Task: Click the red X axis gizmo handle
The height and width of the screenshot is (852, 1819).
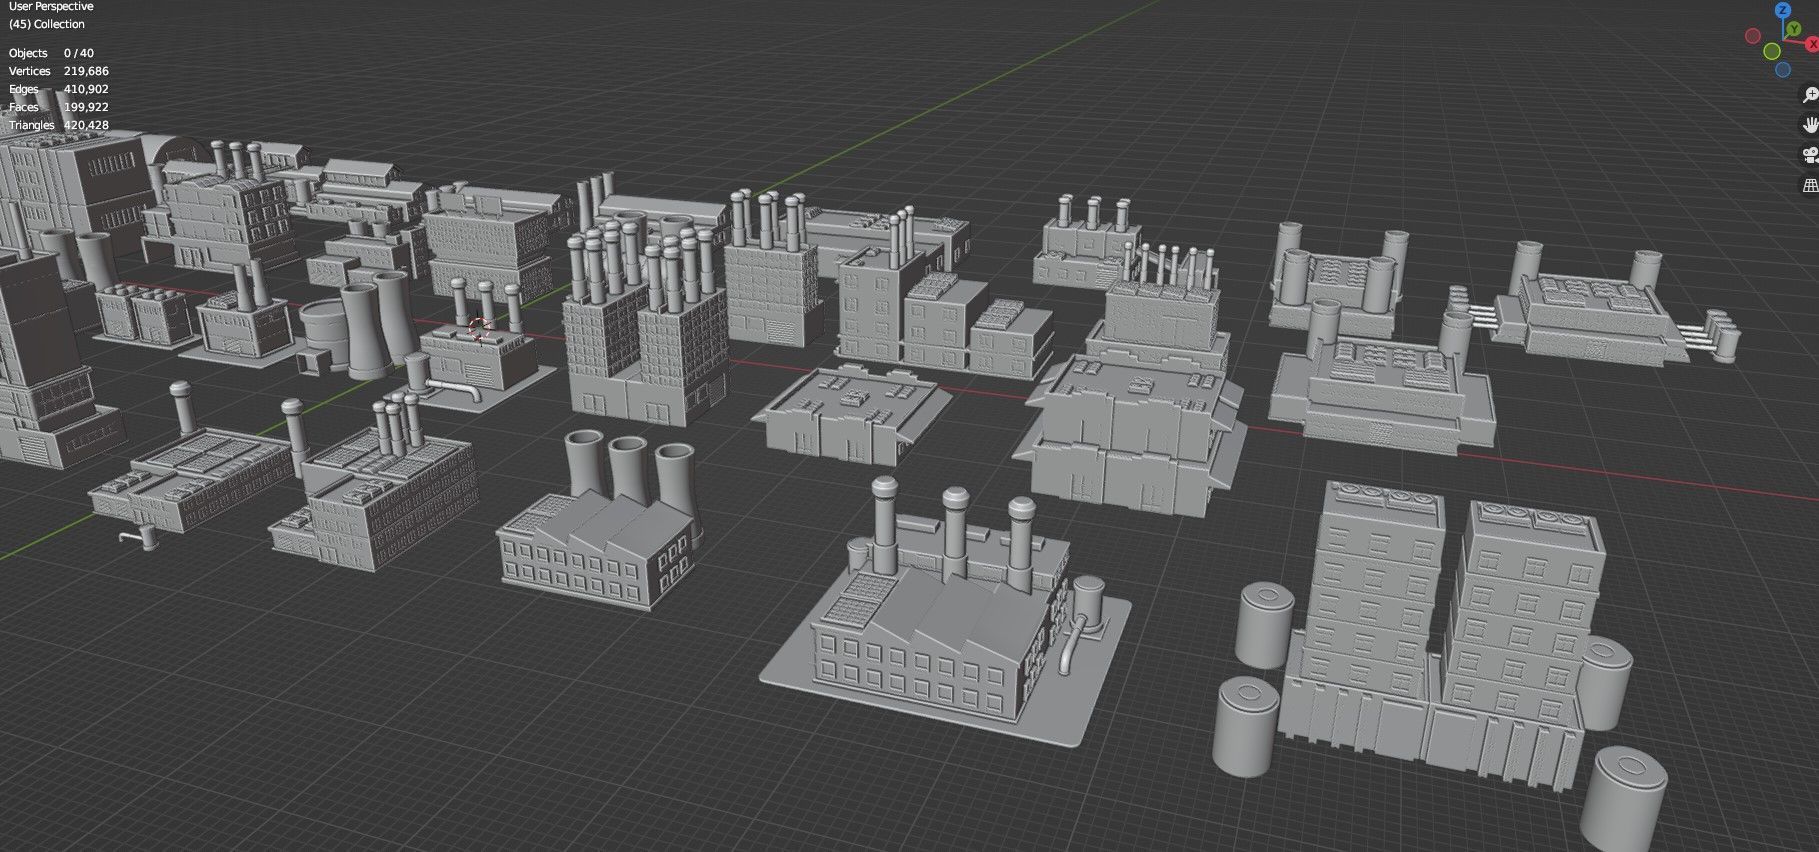Action: pyautogui.click(x=1812, y=45)
